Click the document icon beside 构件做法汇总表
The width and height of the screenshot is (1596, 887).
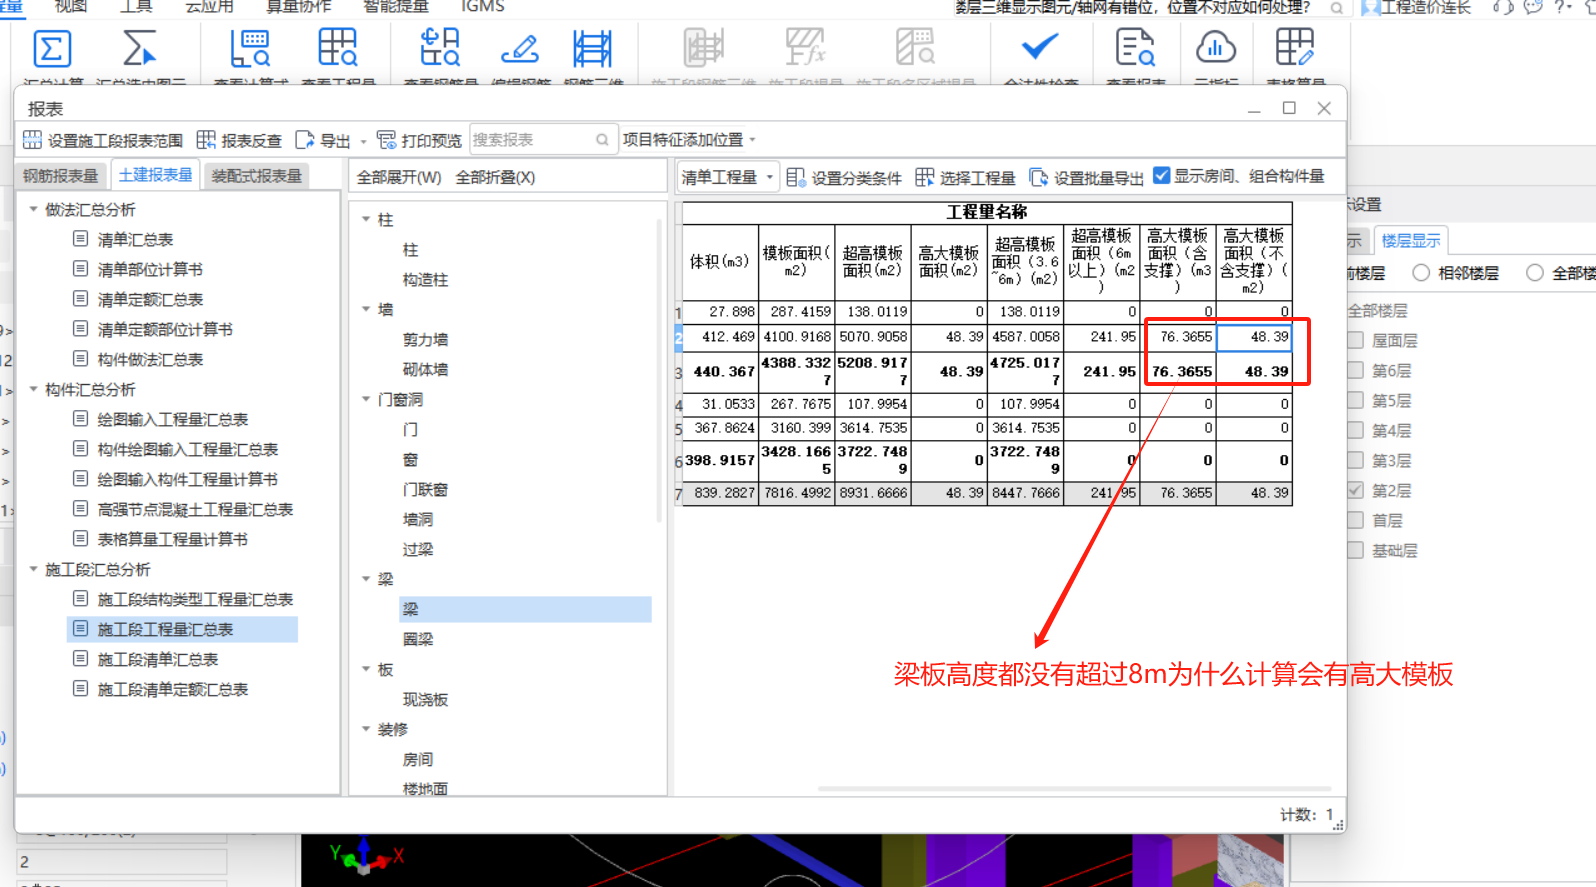click(x=81, y=359)
